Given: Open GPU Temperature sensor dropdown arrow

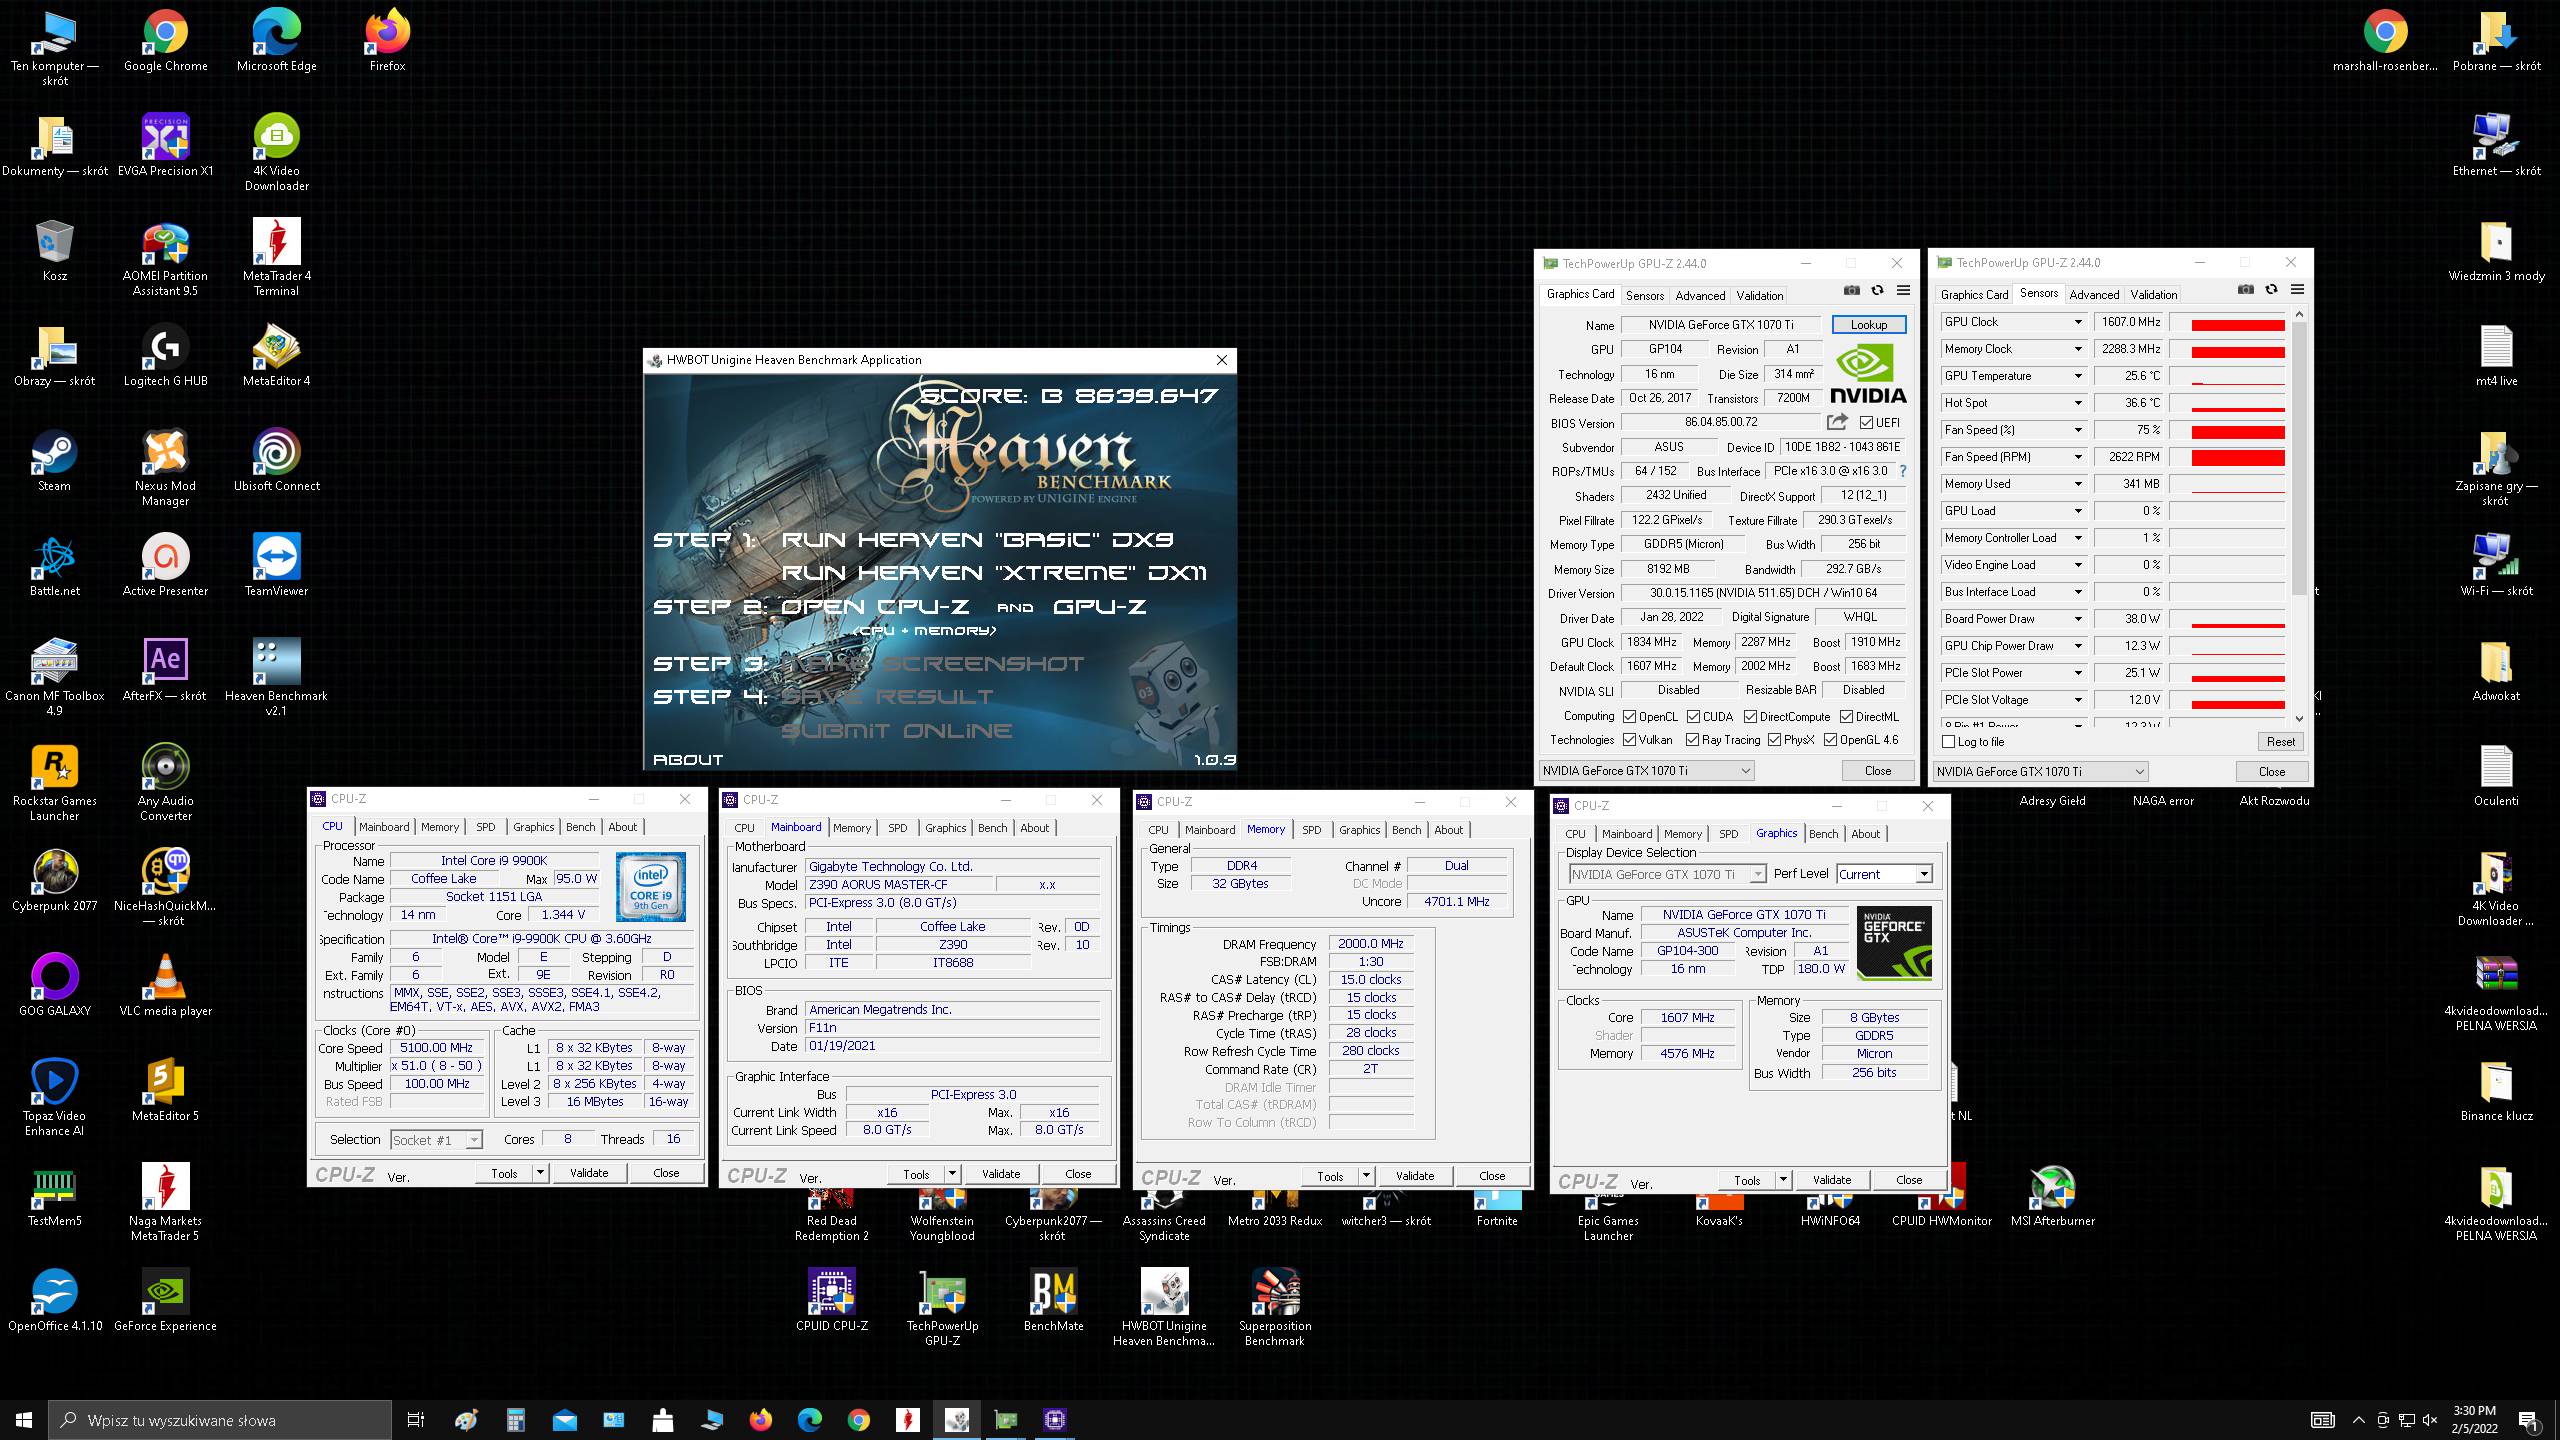Looking at the screenshot, I should click(x=2077, y=376).
